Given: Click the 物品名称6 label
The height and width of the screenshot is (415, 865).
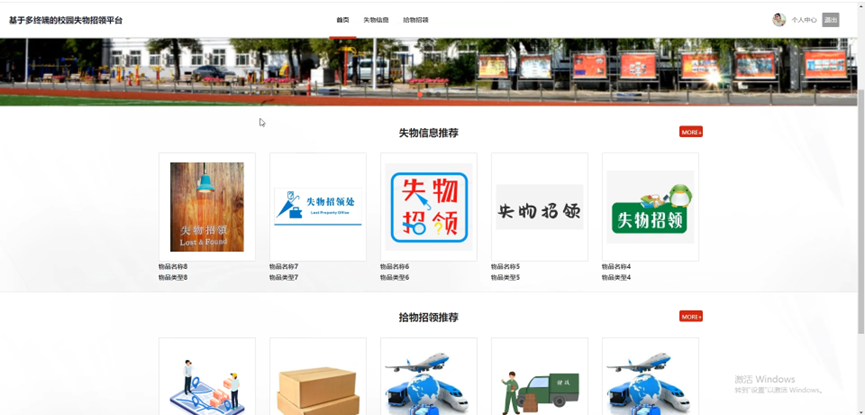Looking at the screenshot, I should [x=394, y=267].
